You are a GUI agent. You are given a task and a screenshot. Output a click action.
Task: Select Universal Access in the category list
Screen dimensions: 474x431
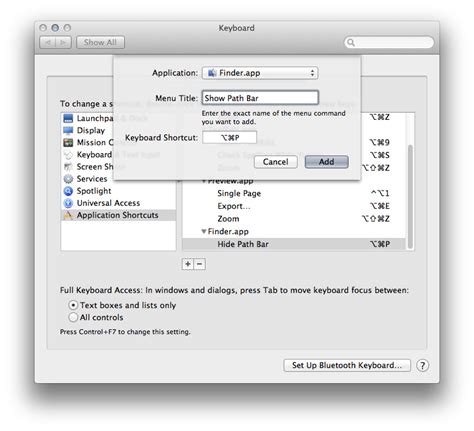118,203
